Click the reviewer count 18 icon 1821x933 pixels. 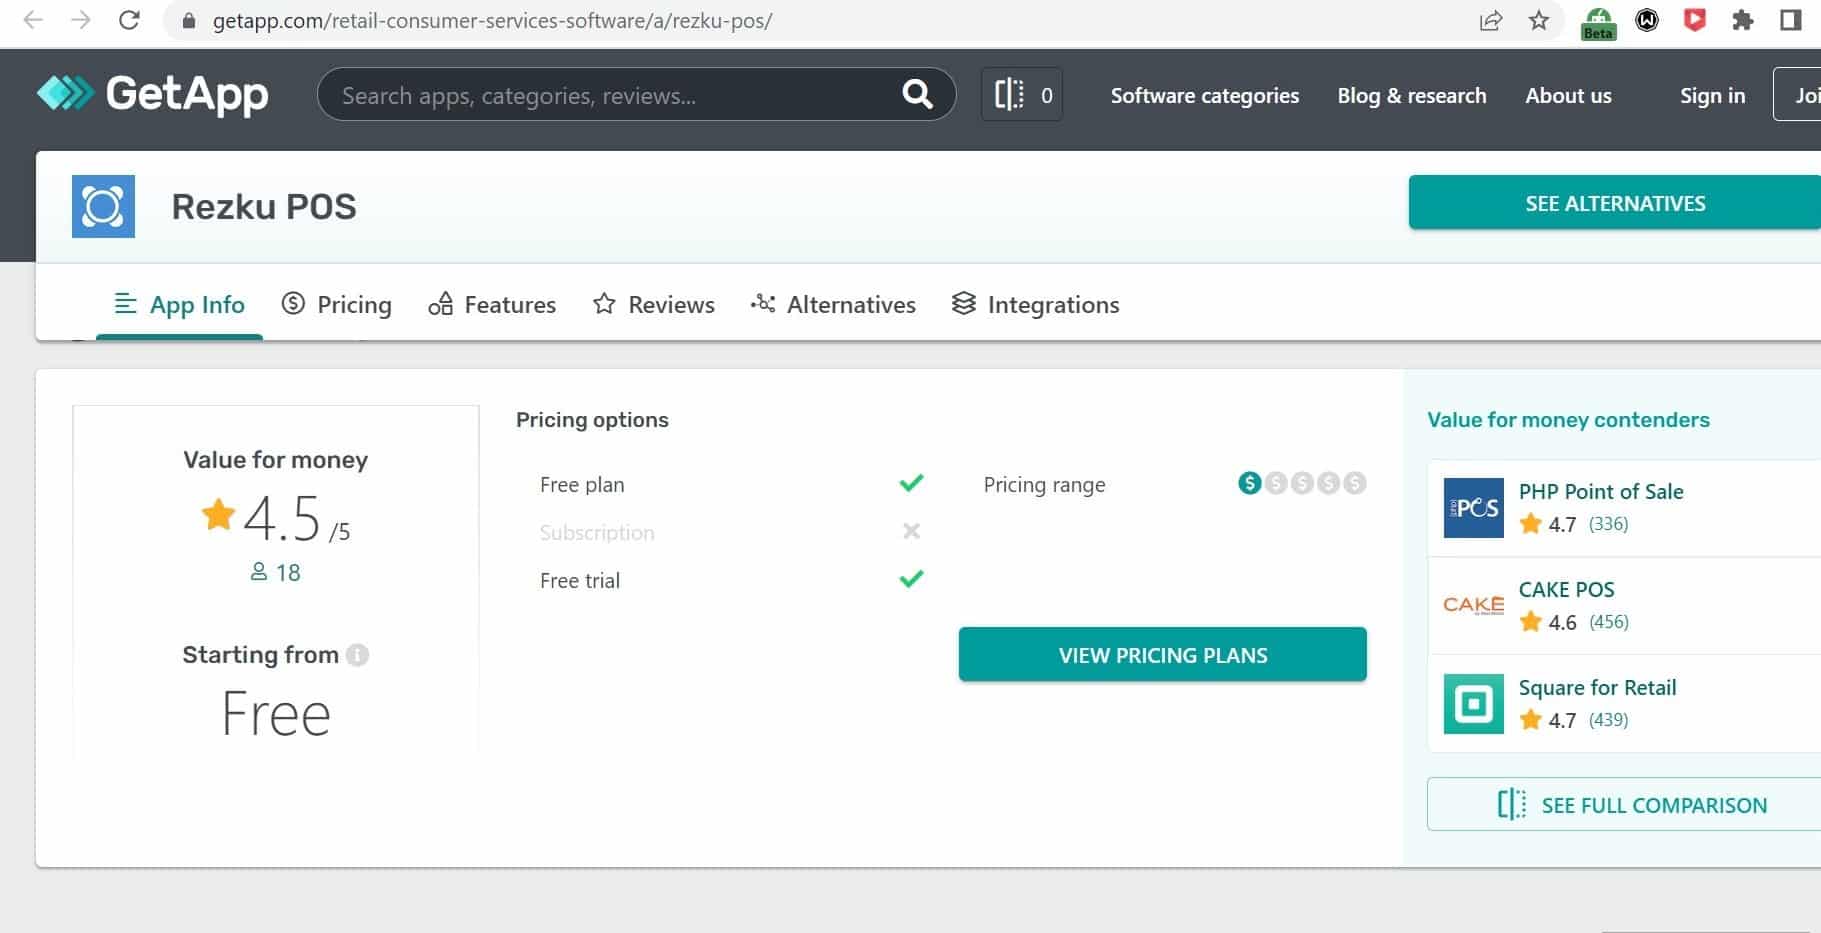[259, 572]
